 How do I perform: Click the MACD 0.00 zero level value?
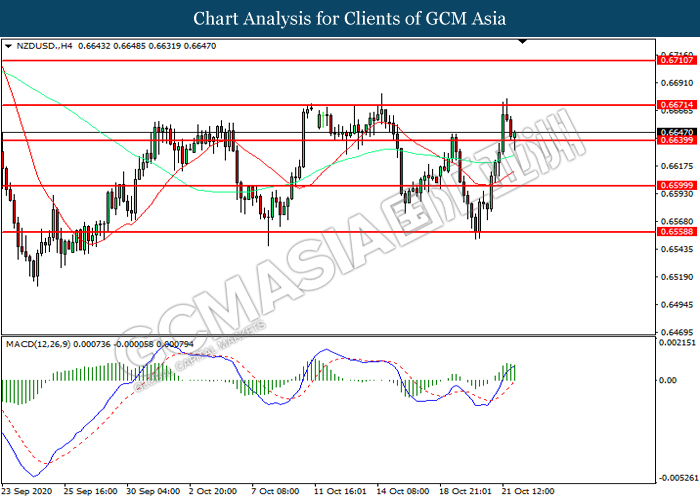[668, 380]
